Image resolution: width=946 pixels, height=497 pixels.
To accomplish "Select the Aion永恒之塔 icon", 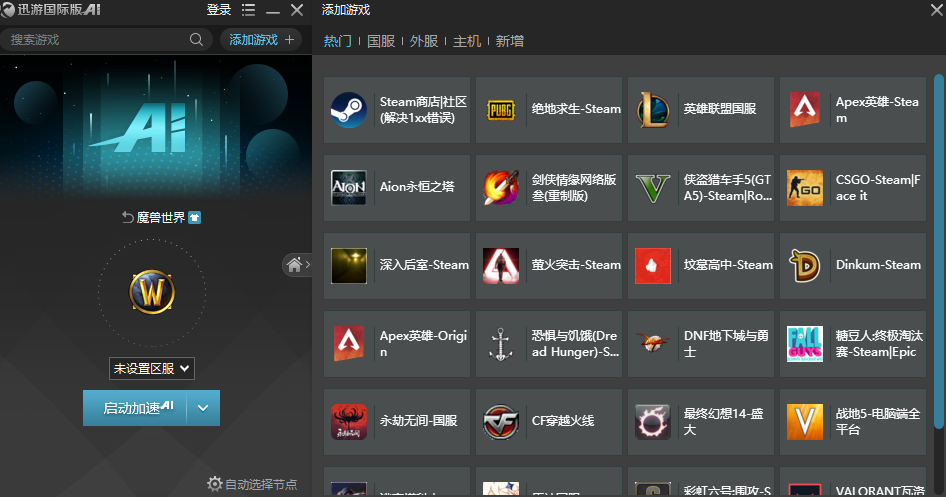I will pyautogui.click(x=349, y=188).
